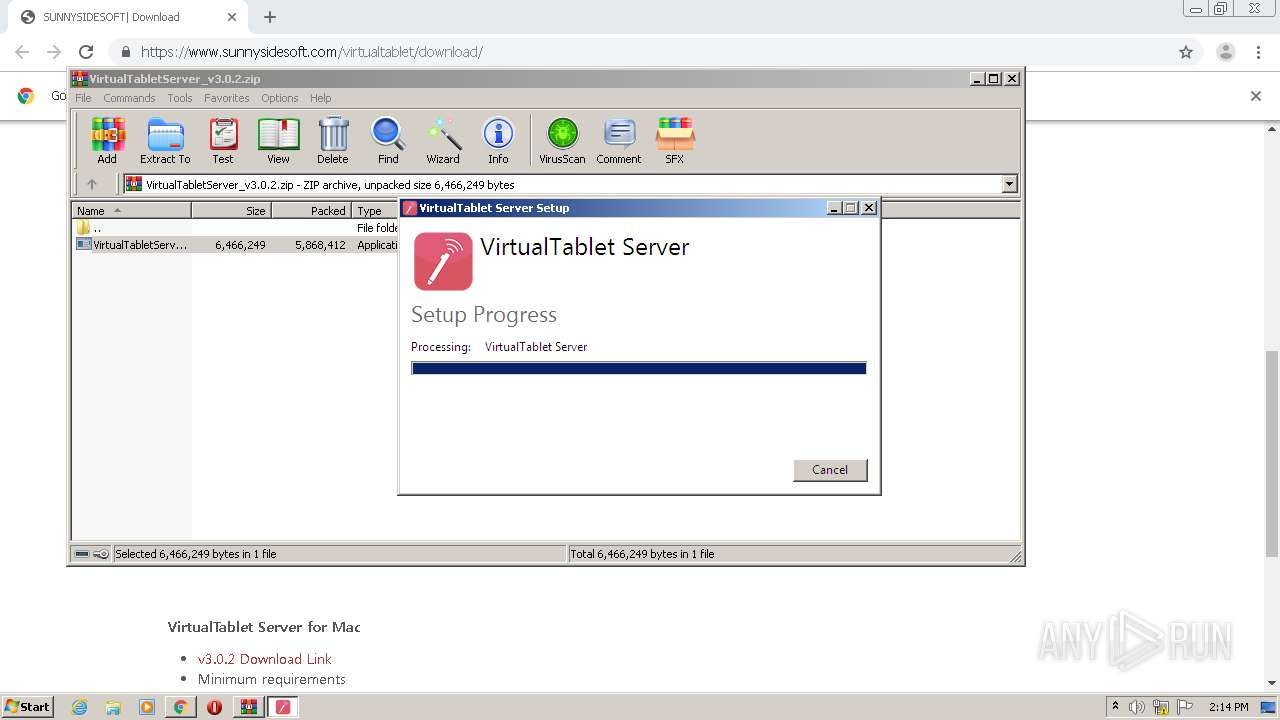Open WinRAR Help menu

click(320, 98)
